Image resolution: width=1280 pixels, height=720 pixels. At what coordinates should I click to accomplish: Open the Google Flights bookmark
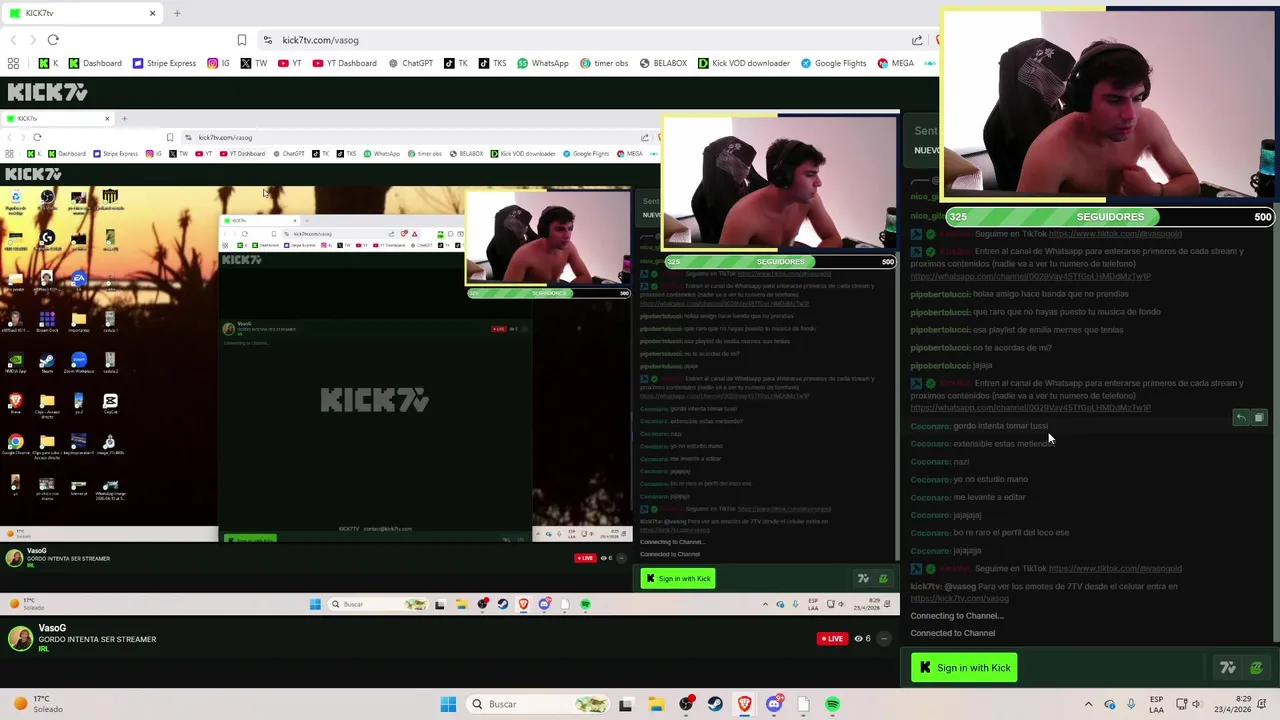(x=832, y=63)
